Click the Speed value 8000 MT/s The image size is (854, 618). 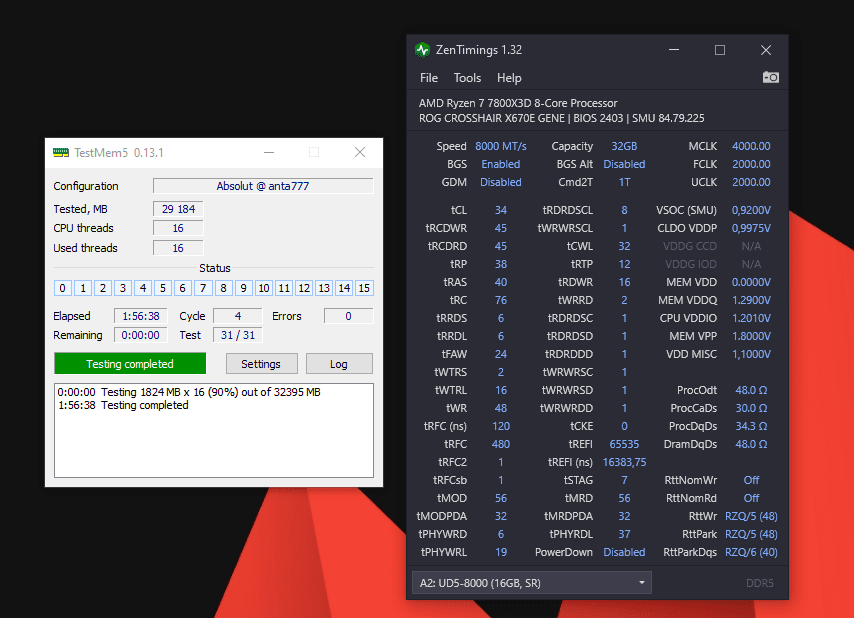click(501, 146)
